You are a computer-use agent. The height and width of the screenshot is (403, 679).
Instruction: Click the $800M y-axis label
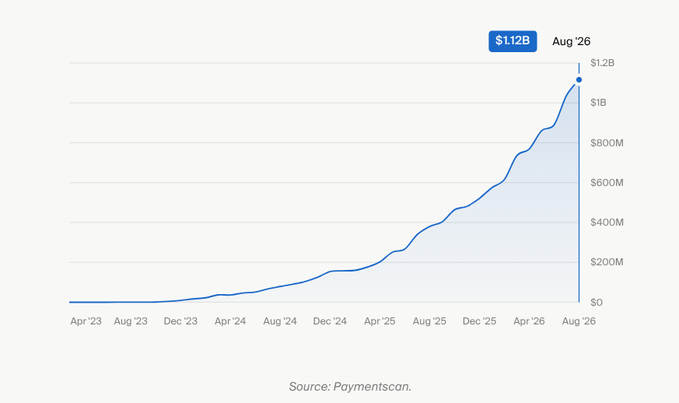click(607, 143)
